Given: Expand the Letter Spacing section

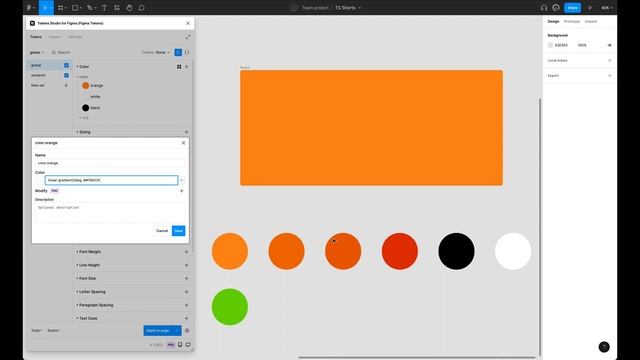Looking at the screenshot, I should (x=91, y=292).
